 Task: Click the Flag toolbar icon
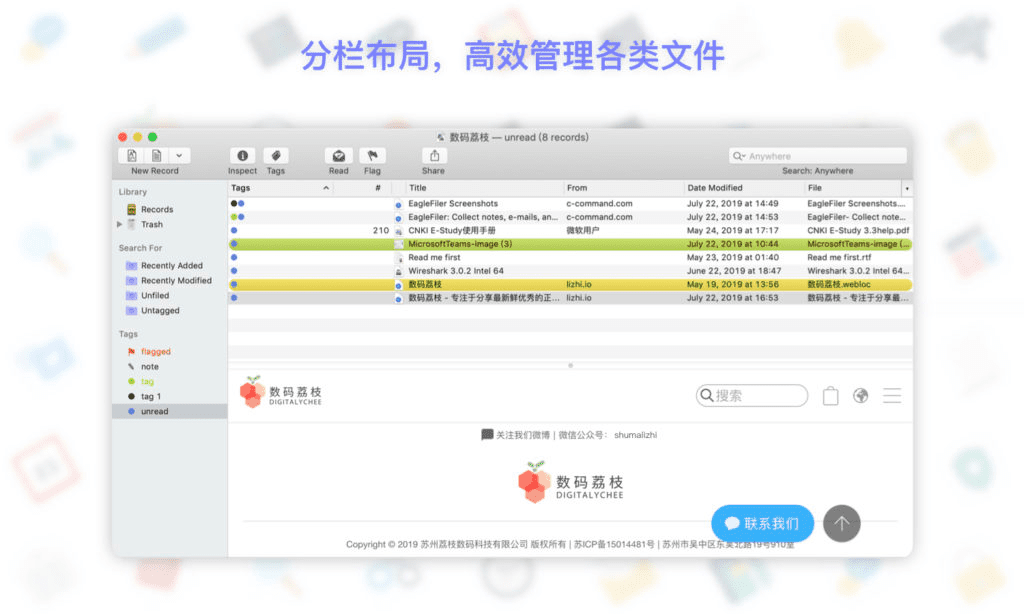372,155
